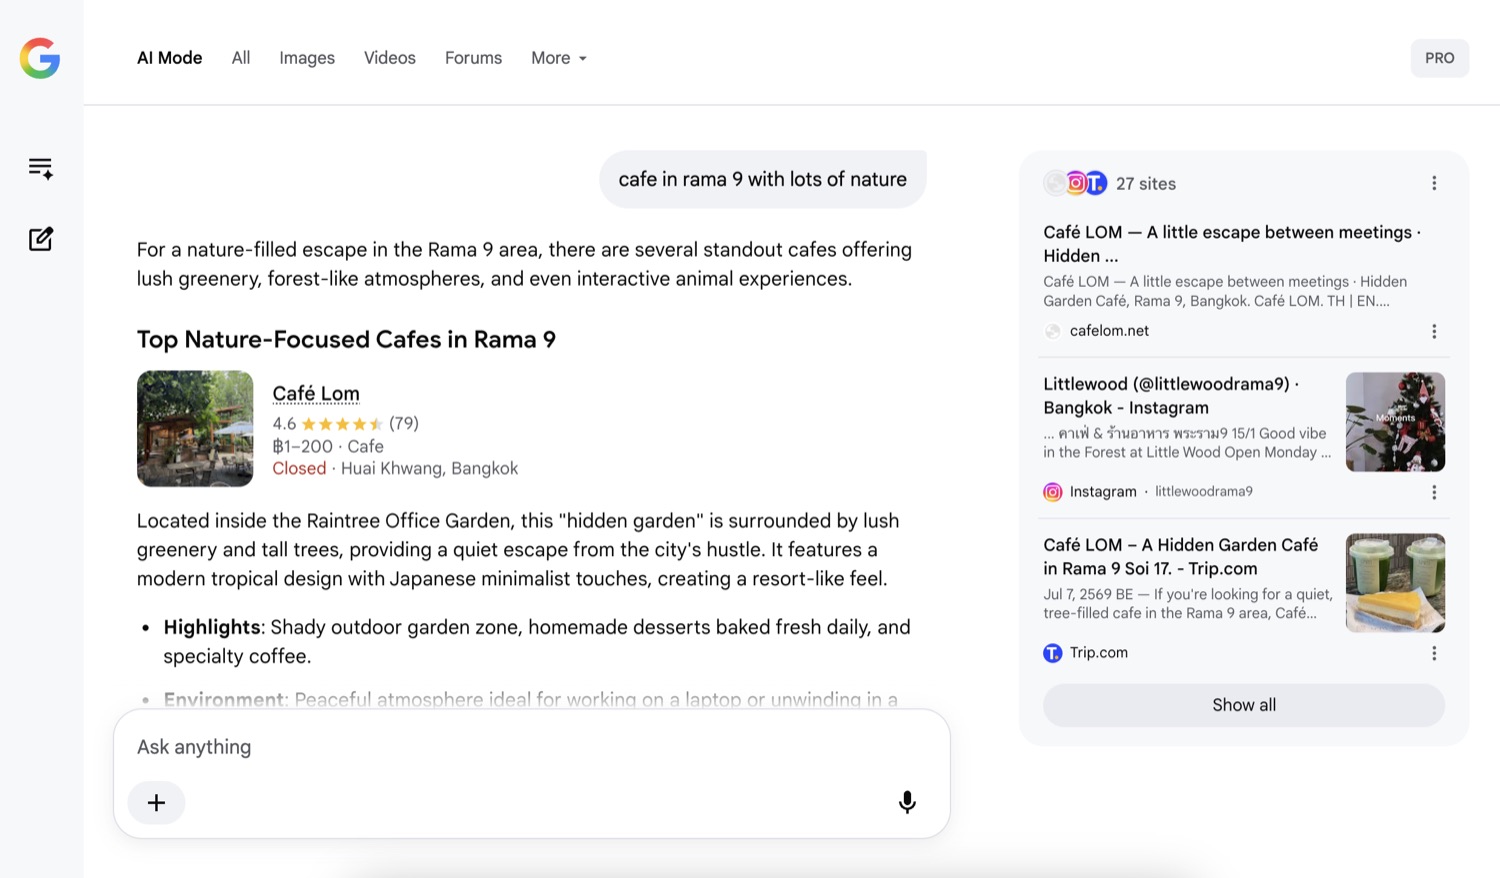Click the search query bubble text
The width and height of the screenshot is (1500, 878).
point(763,179)
